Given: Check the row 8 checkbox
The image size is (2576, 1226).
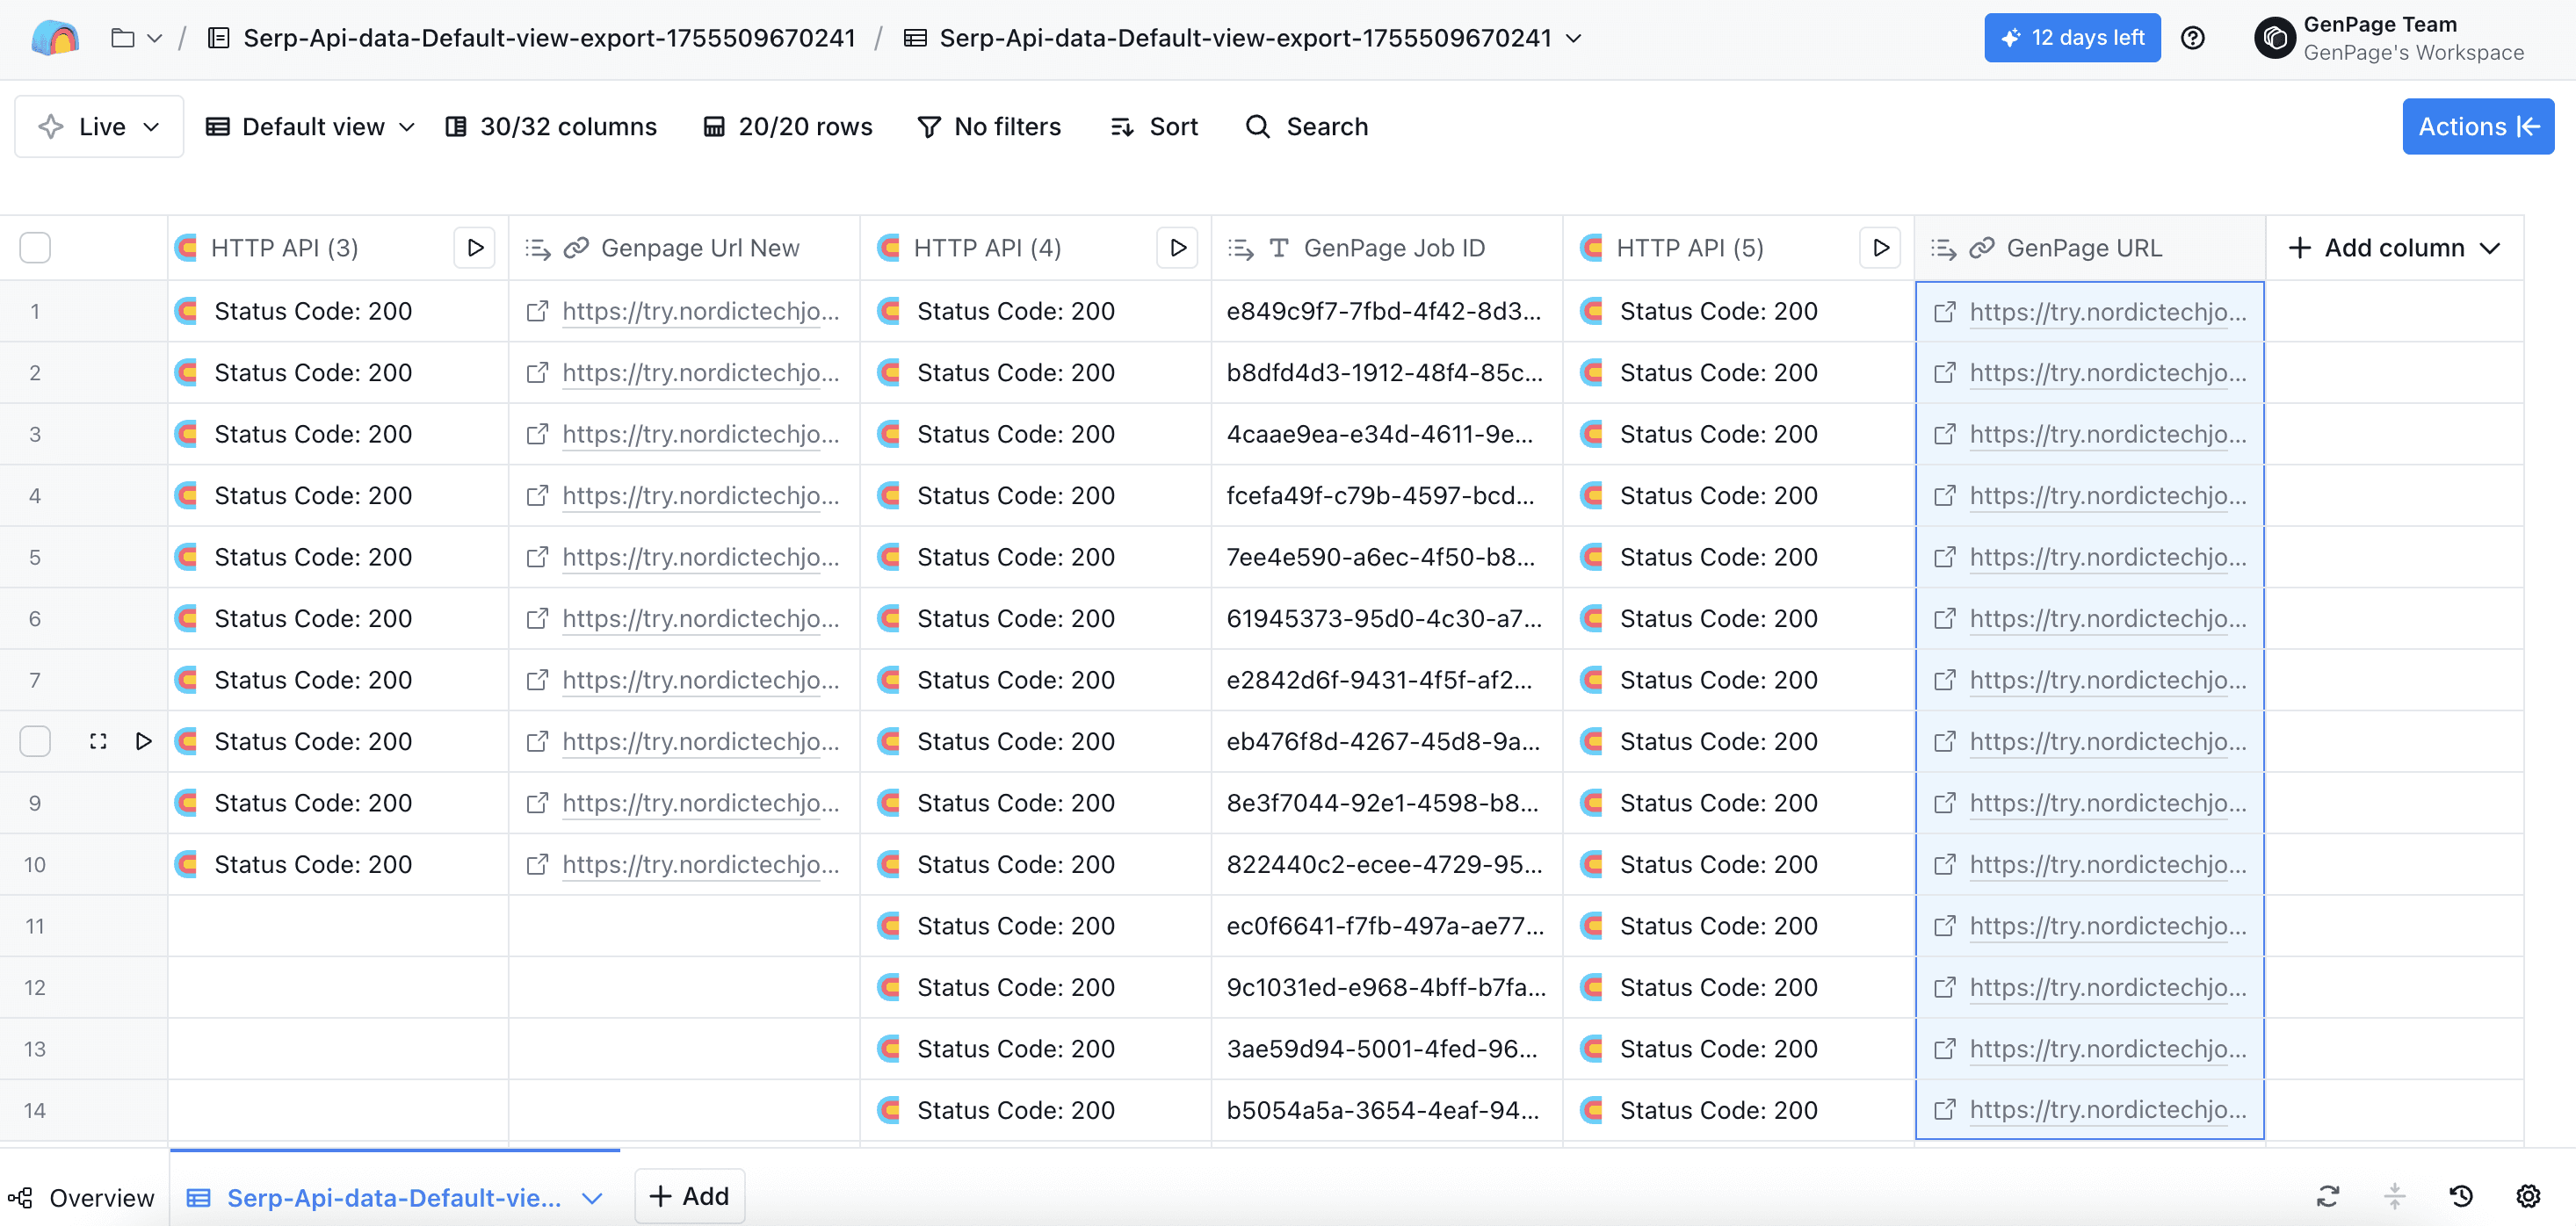Looking at the screenshot, I should point(35,741).
